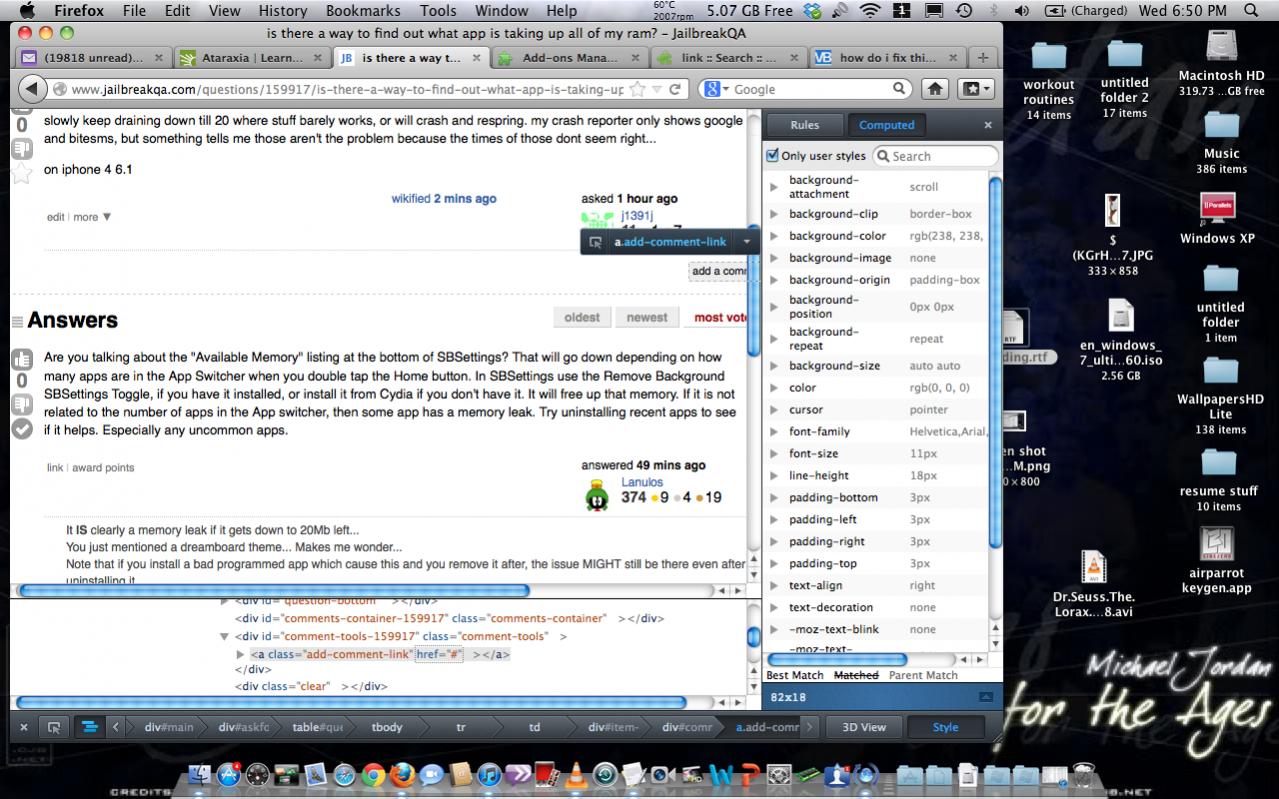This screenshot has width=1279, height=799.
Task: Open Chrome from the Dock
Action: tap(374, 776)
